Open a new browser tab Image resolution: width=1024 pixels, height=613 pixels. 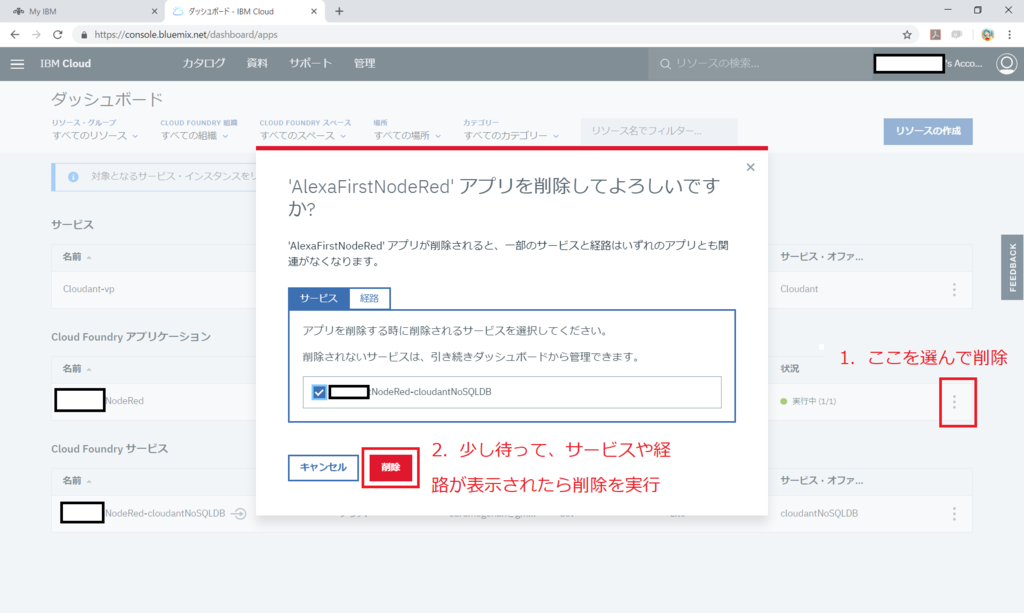[x=339, y=11]
